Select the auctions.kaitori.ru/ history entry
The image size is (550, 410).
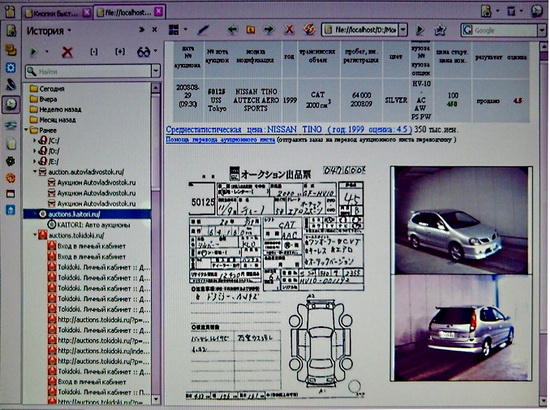tap(87, 214)
